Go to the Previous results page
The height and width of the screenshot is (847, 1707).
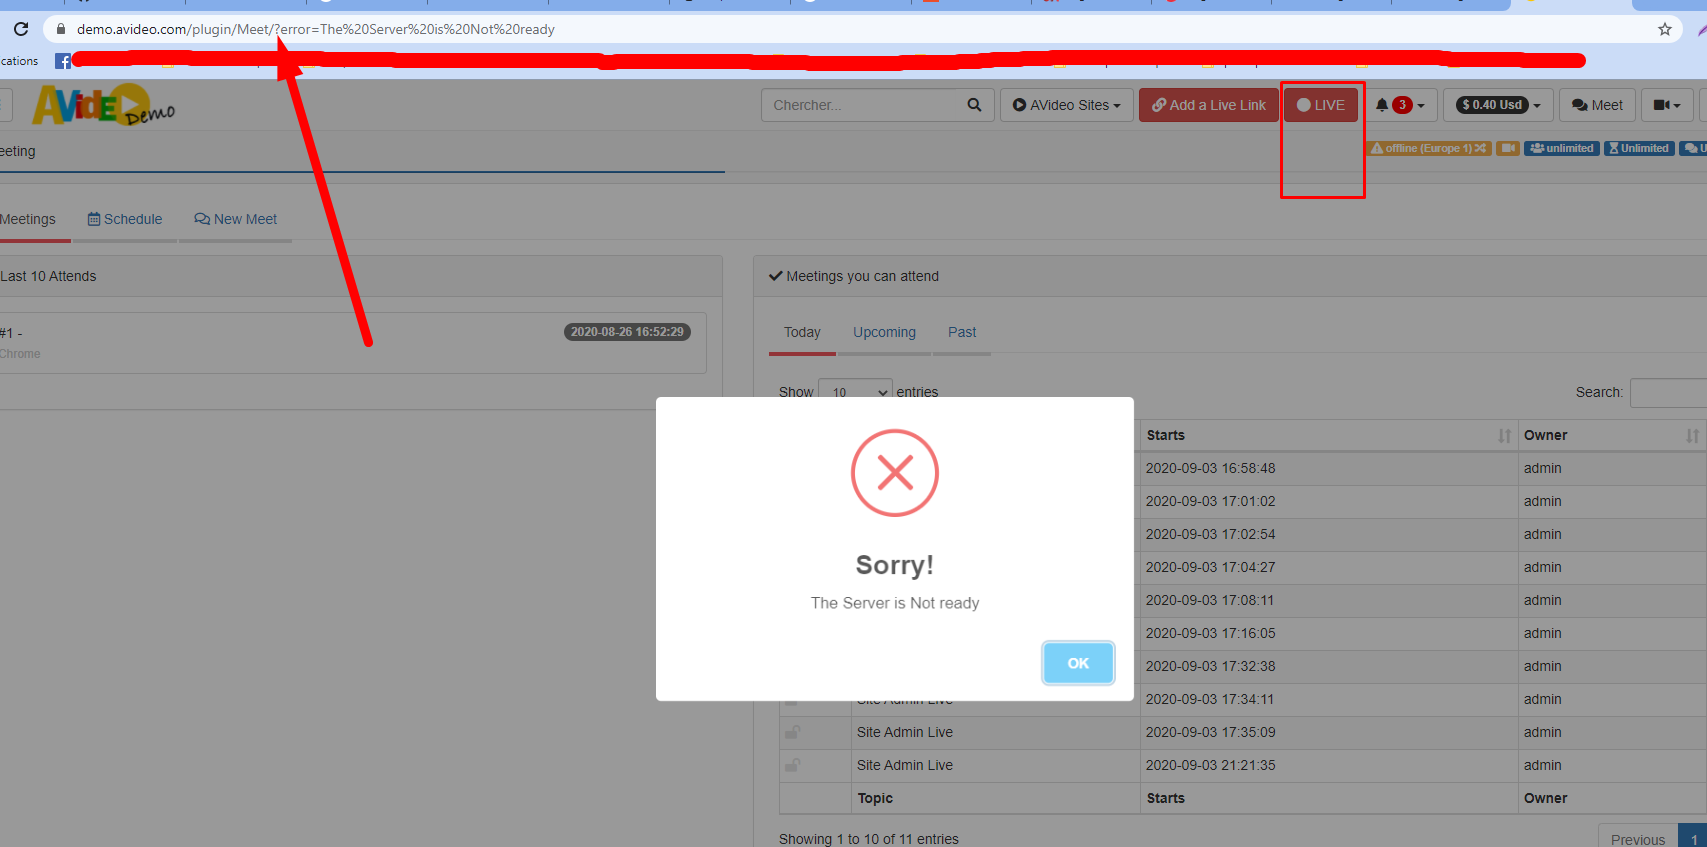point(1638,839)
